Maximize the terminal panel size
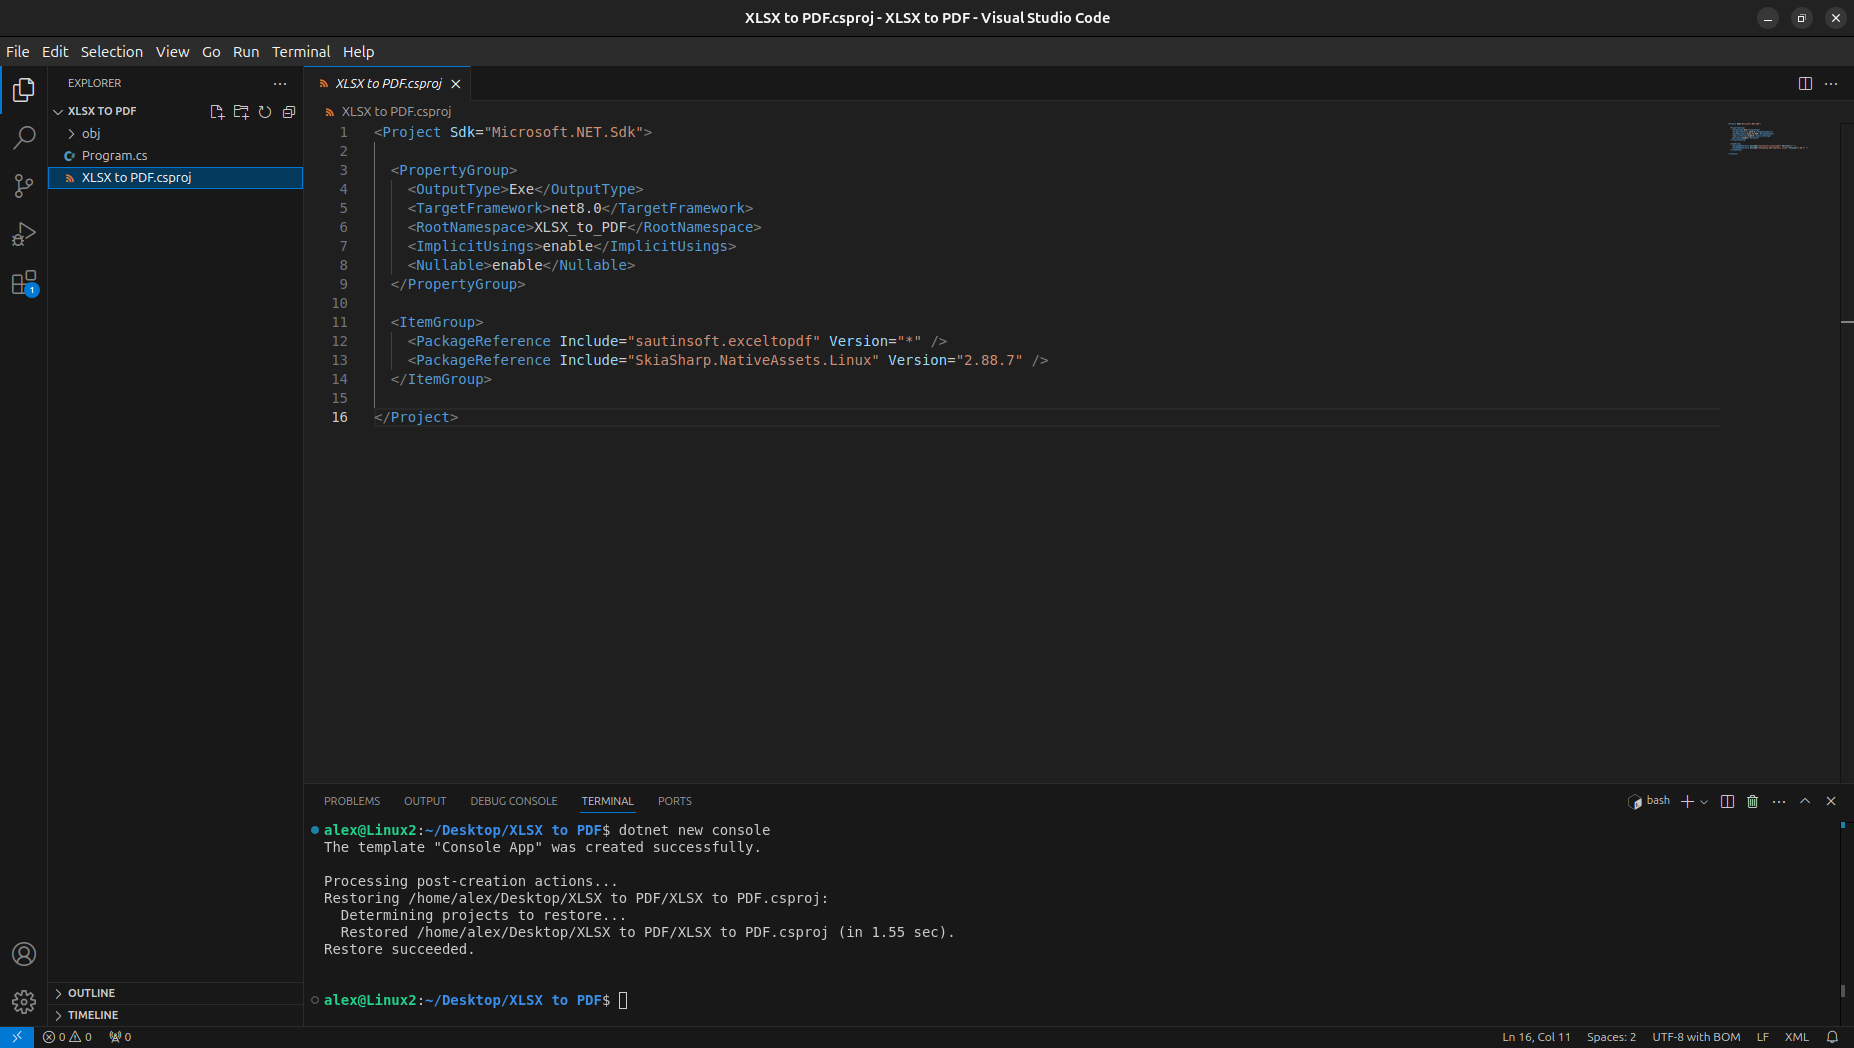Image resolution: width=1854 pixels, height=1048 pixels. 1805,801
